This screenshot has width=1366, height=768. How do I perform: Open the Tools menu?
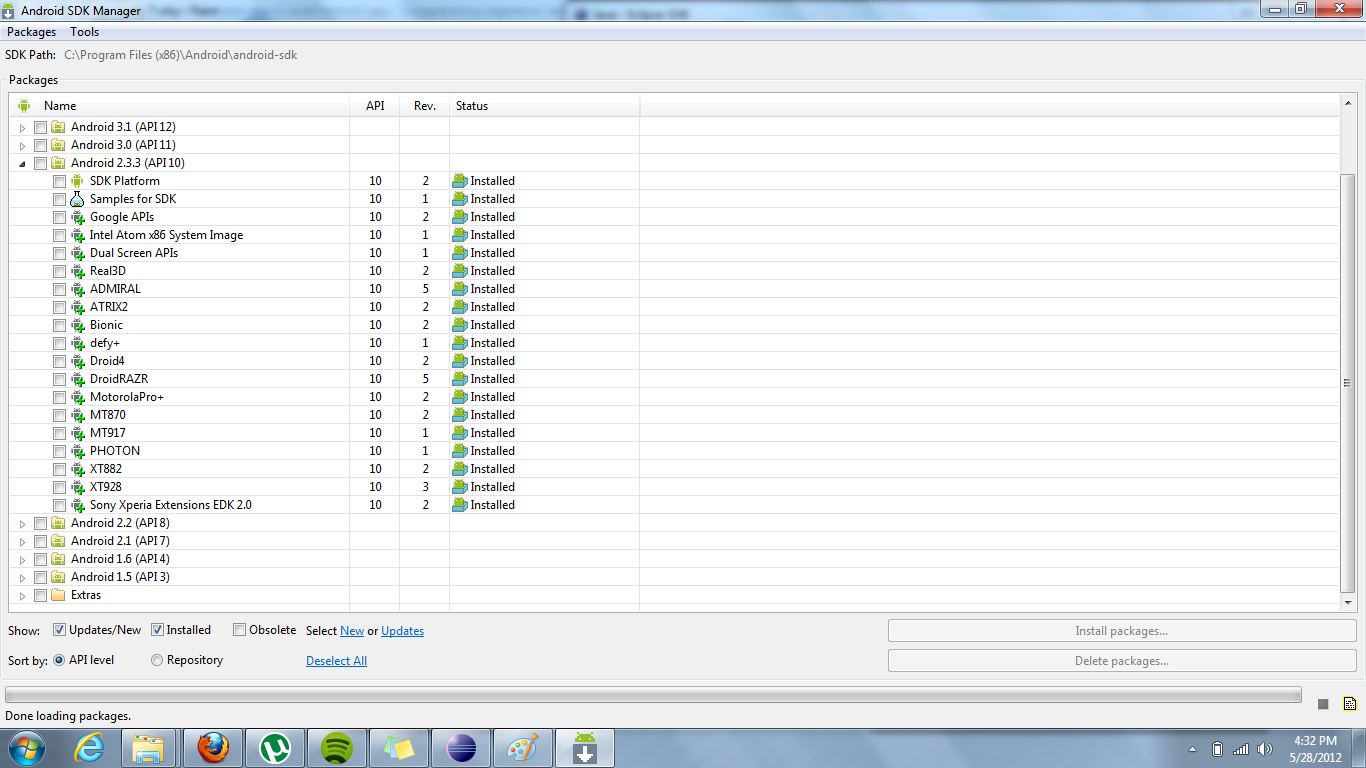pyautogui.click(x=85, y=32)
